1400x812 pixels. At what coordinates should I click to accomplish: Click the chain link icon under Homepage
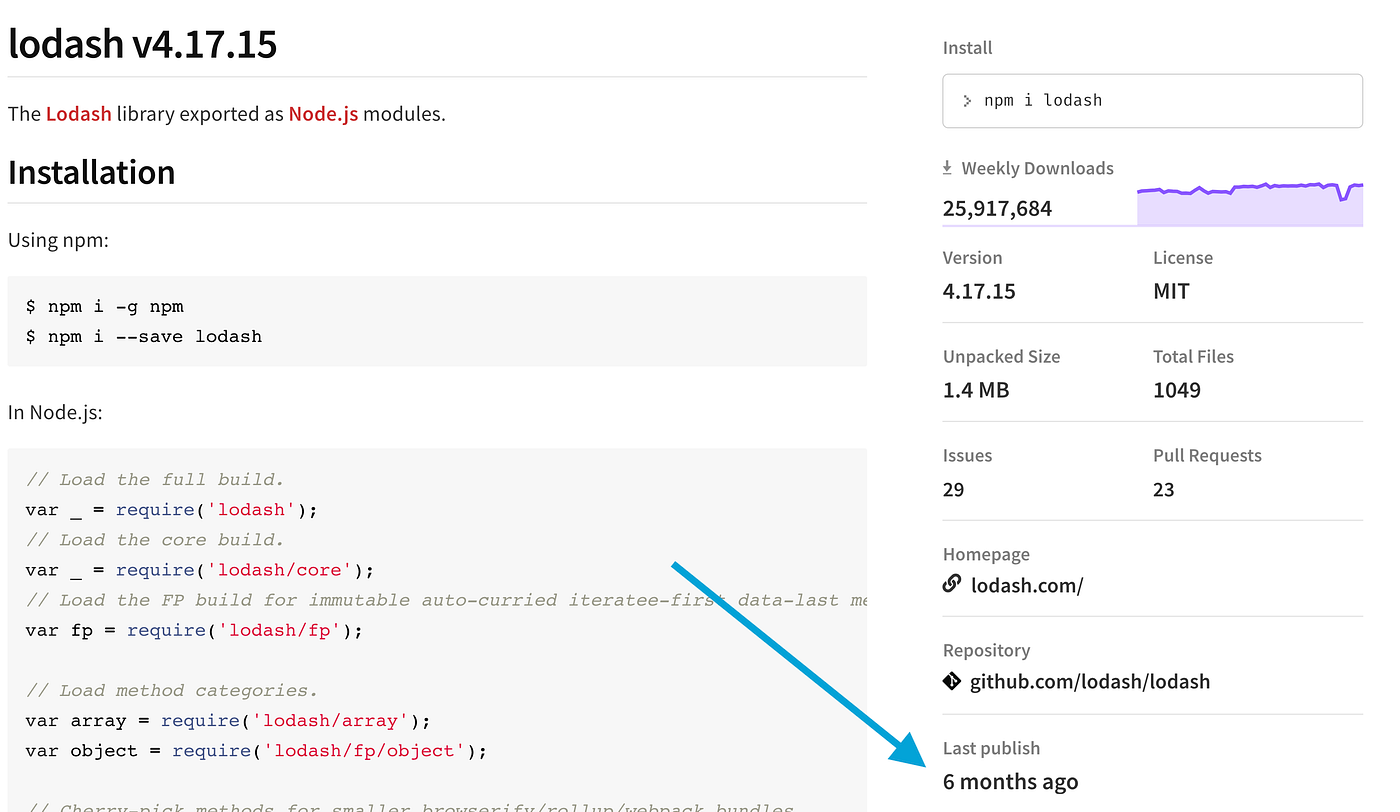[952, 584]
